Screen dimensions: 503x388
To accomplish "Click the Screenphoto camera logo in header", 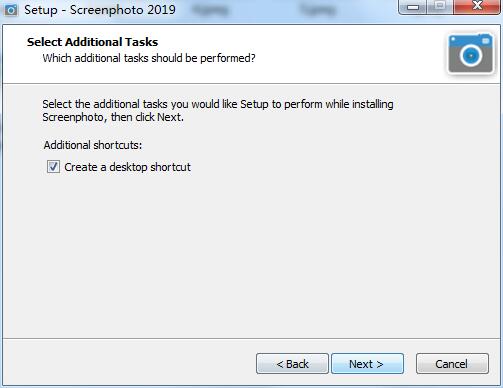I will click(471, 53).
